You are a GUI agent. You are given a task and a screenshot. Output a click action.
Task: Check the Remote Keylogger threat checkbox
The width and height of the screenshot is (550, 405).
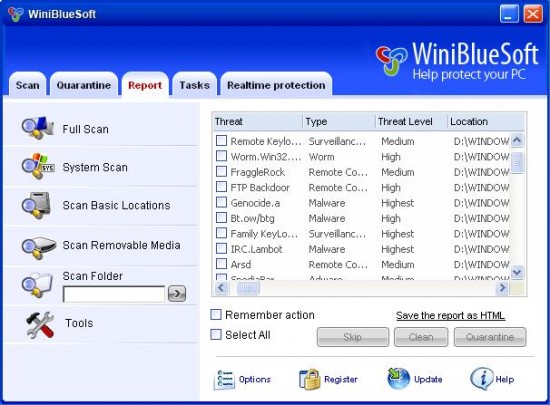[221, 141]
